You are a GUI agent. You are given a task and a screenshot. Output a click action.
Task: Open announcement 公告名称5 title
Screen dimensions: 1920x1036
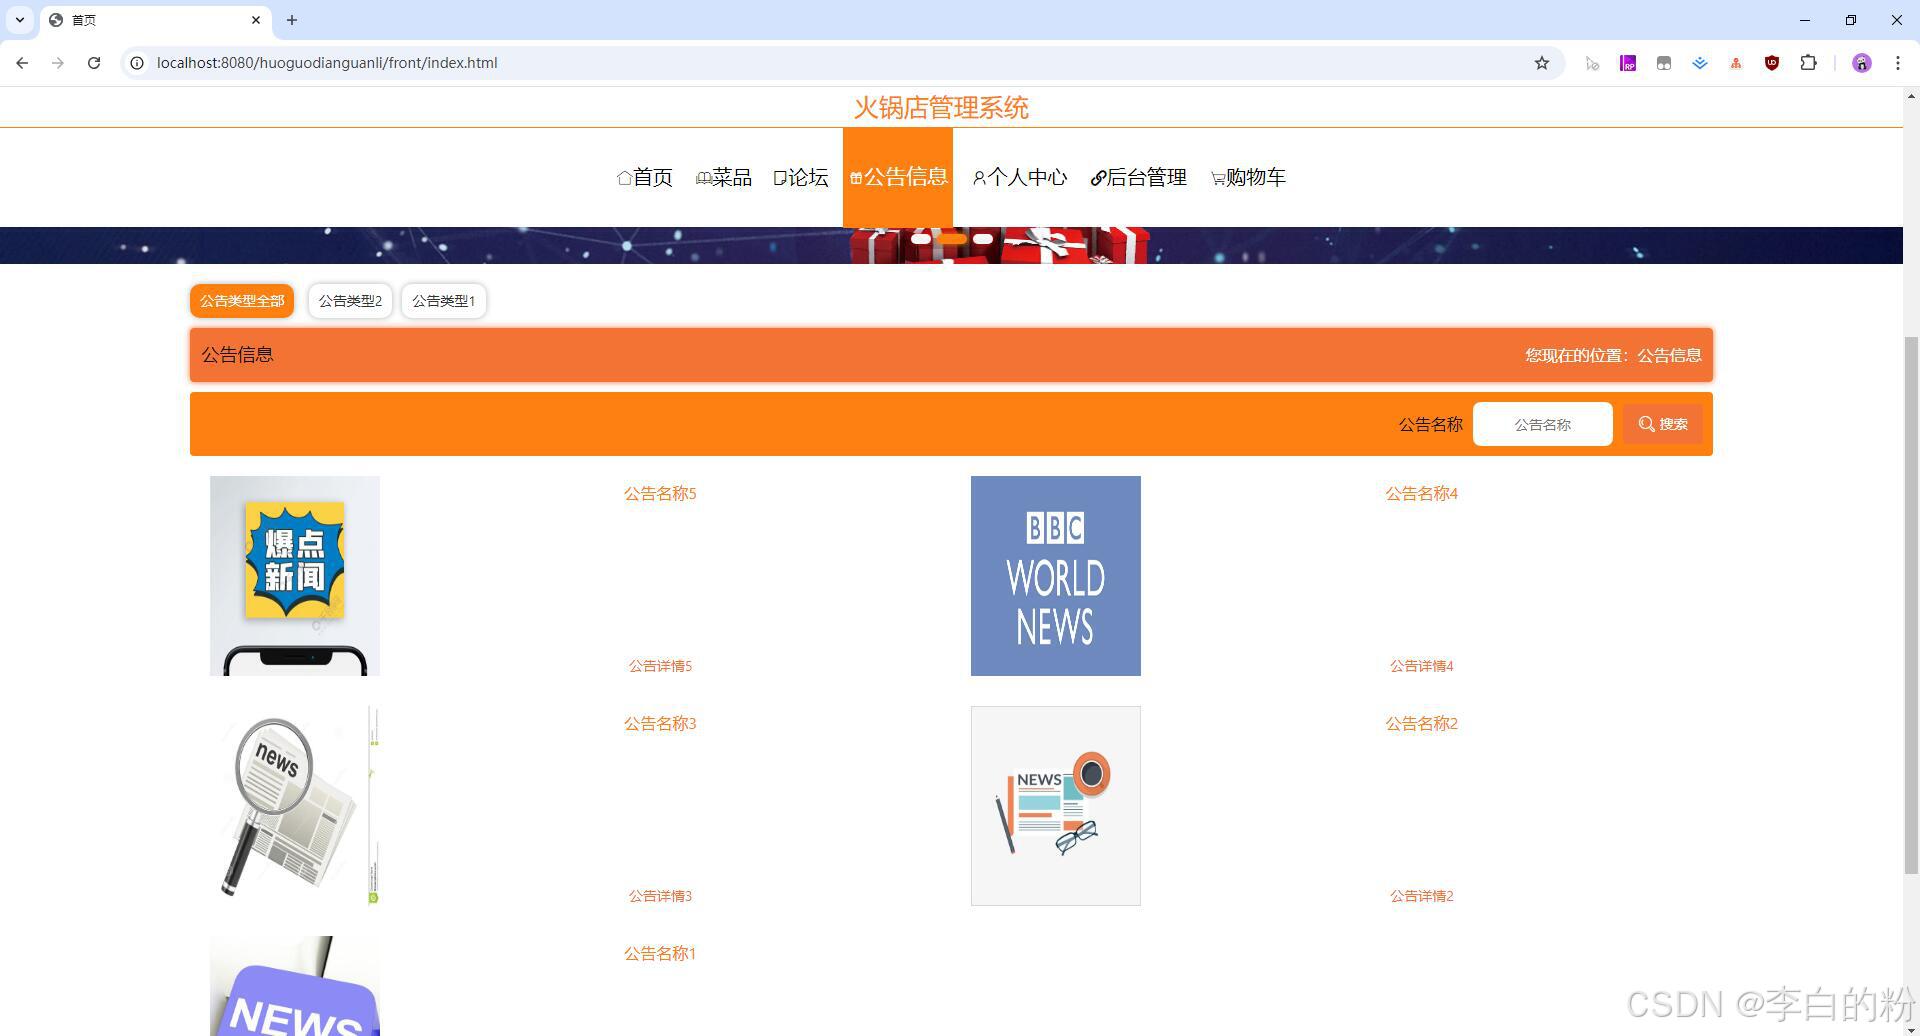pyautogui.click(x=660, y=493)
